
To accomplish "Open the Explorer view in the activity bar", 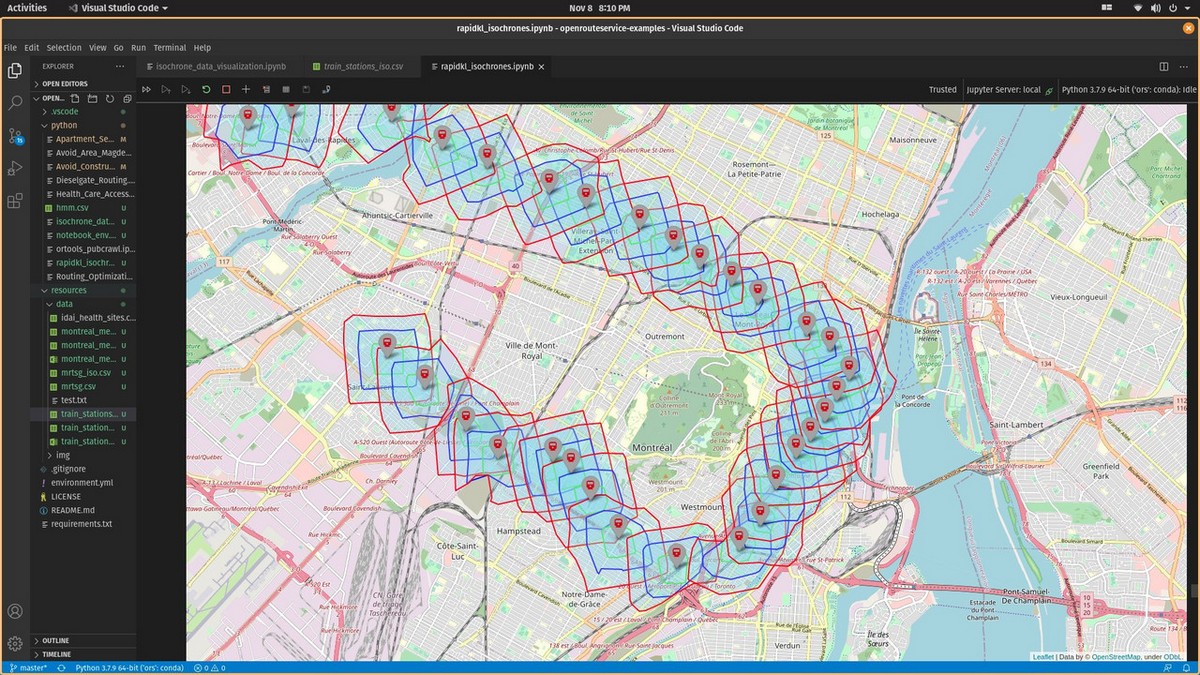I will tap(15, 70).
